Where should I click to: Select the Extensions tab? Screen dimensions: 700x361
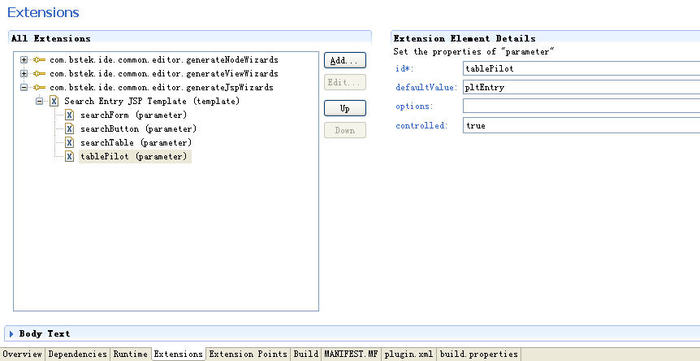click(x=179, y=354)
